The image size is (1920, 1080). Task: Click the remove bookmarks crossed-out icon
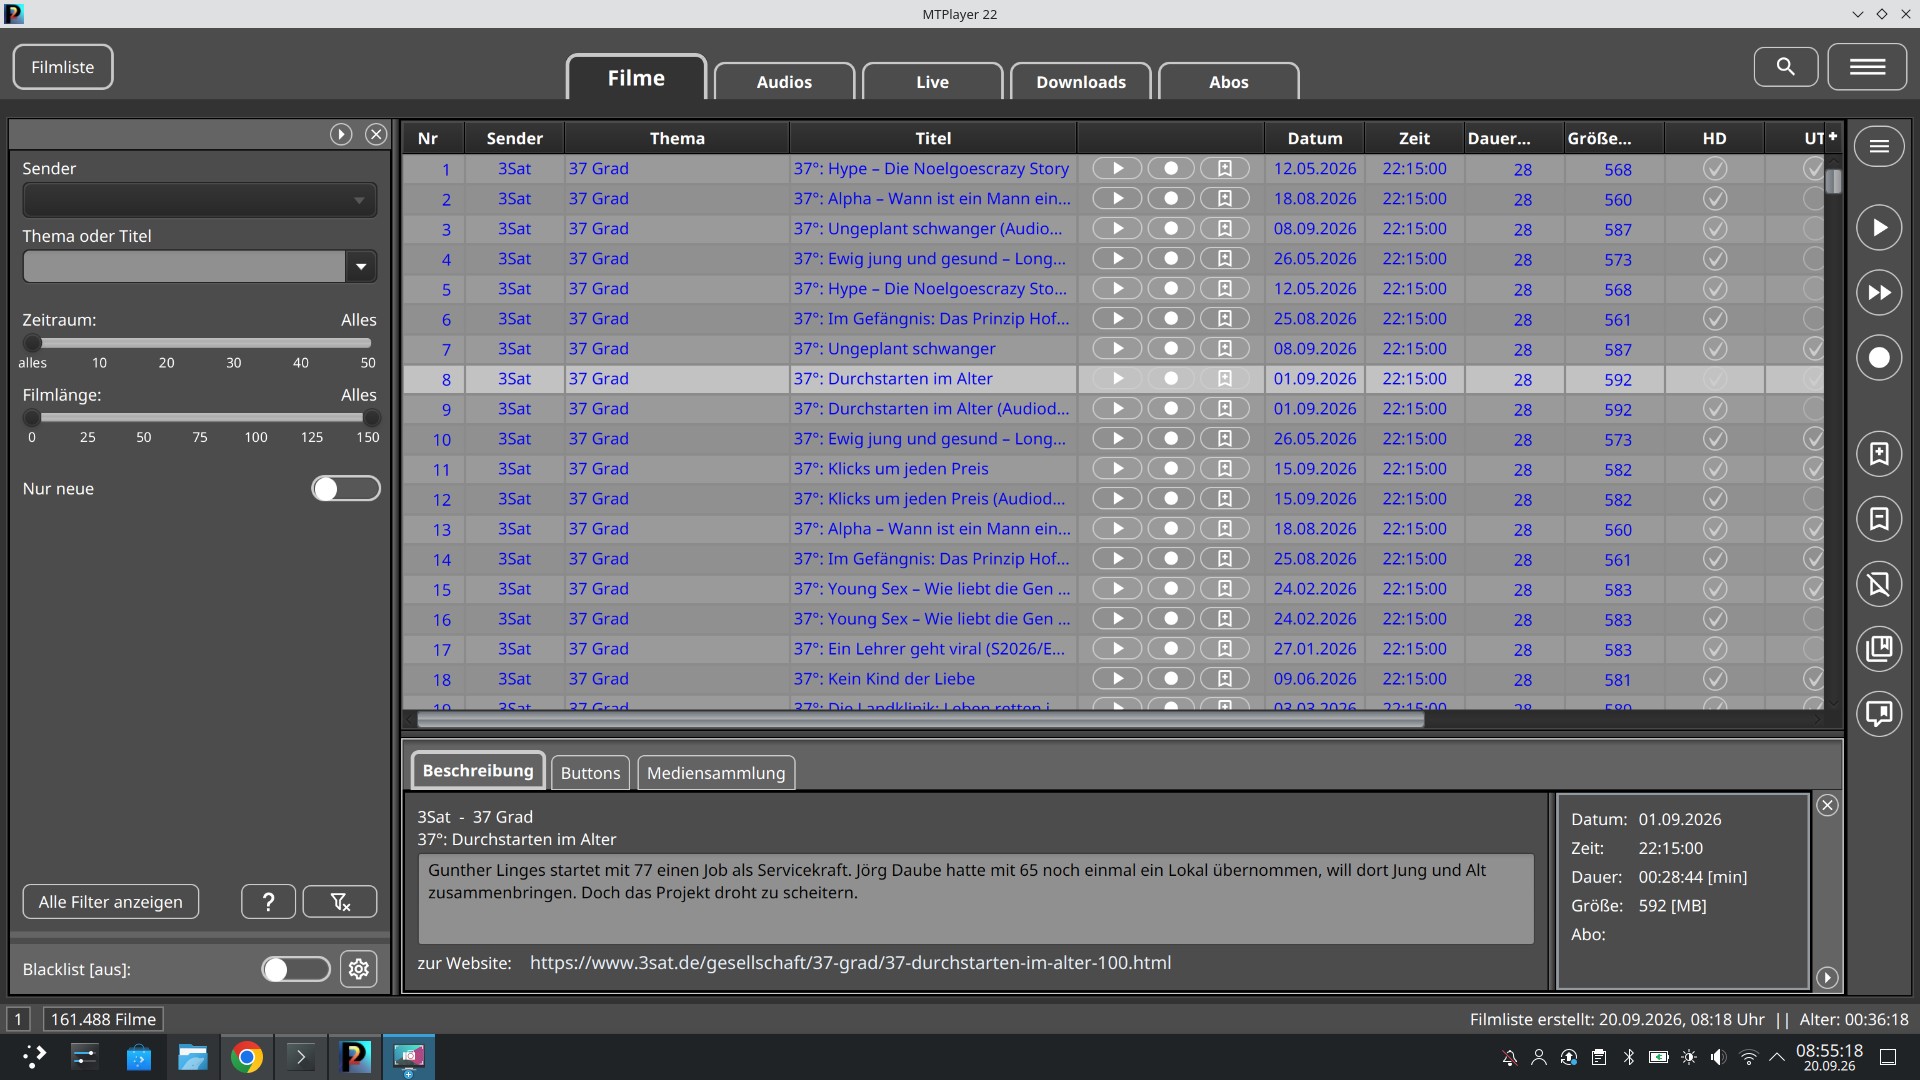click(1879, 584)
